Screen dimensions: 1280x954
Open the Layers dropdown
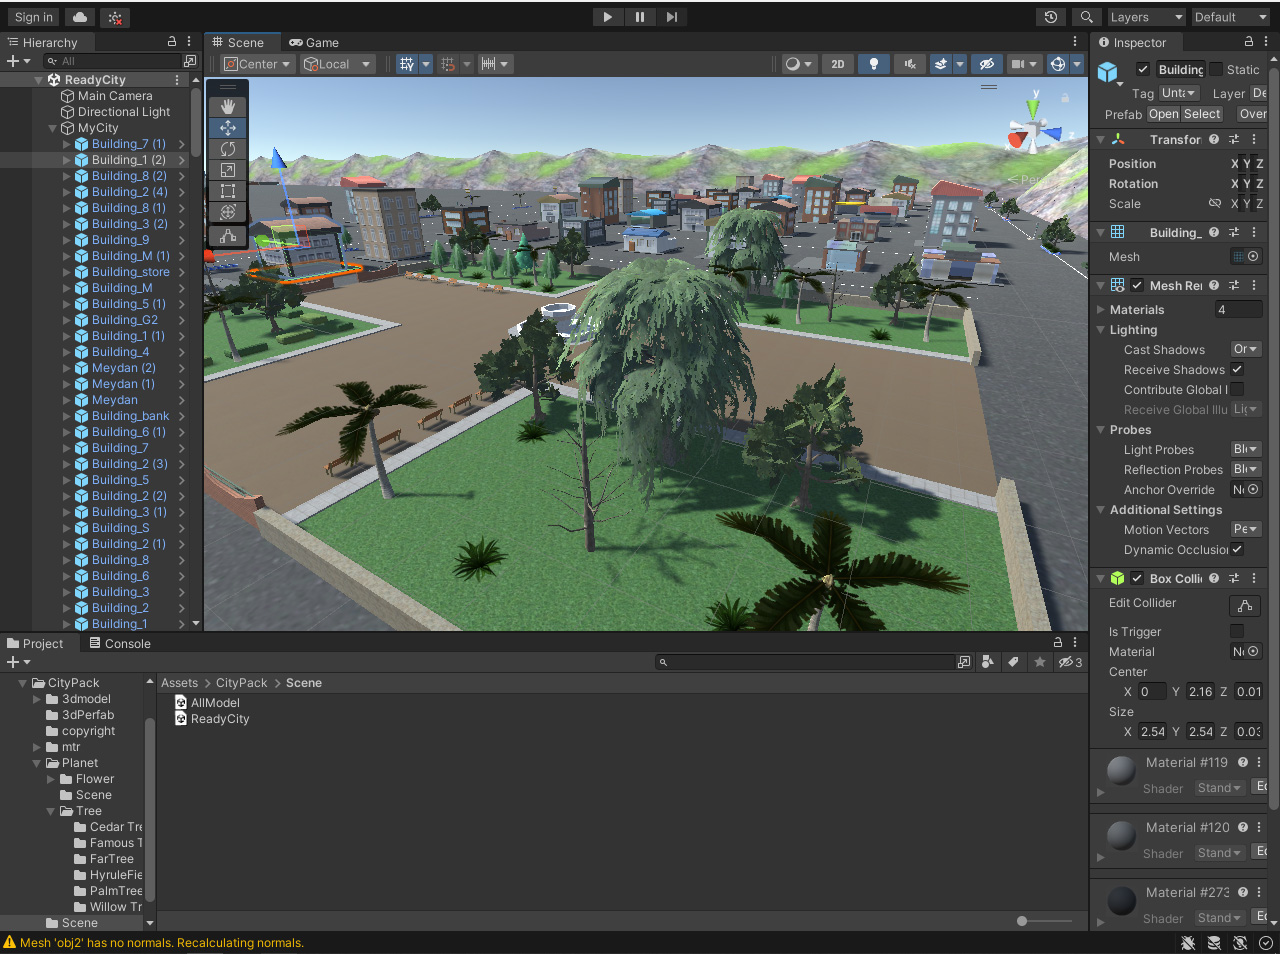1146,17
